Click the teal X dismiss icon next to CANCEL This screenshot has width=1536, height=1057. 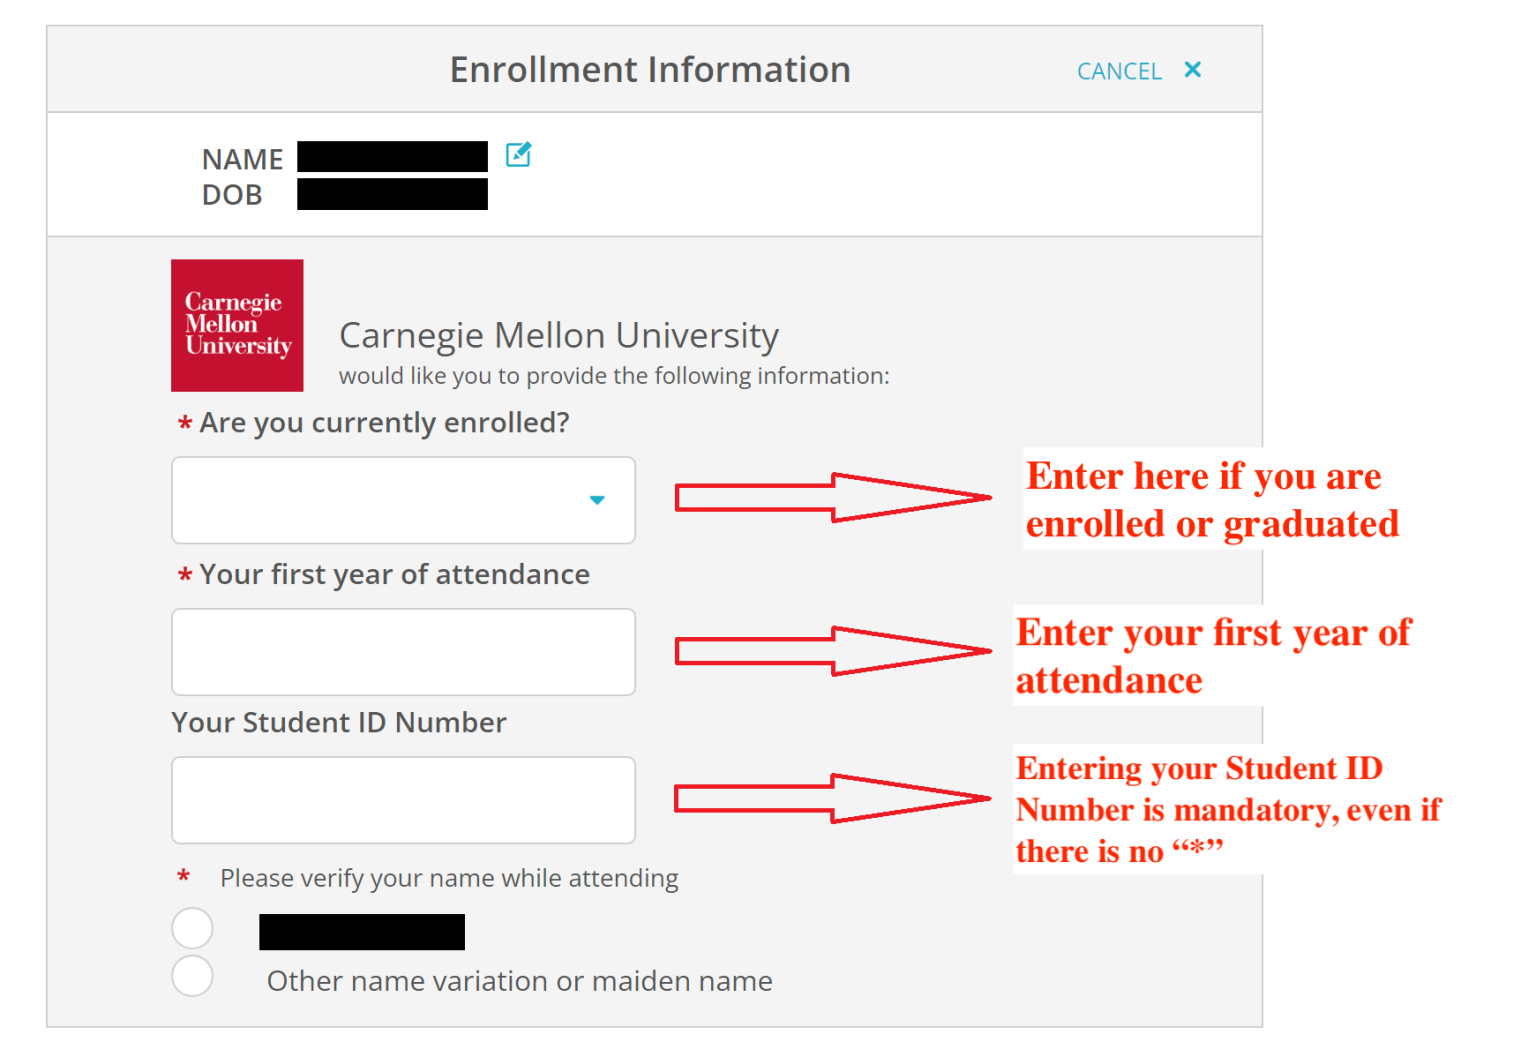pyautogui.click(x=1193, y=70)
